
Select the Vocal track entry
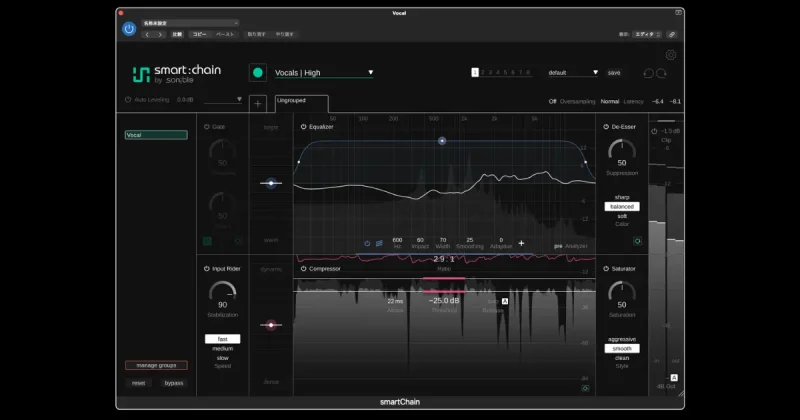coord(156,135)
